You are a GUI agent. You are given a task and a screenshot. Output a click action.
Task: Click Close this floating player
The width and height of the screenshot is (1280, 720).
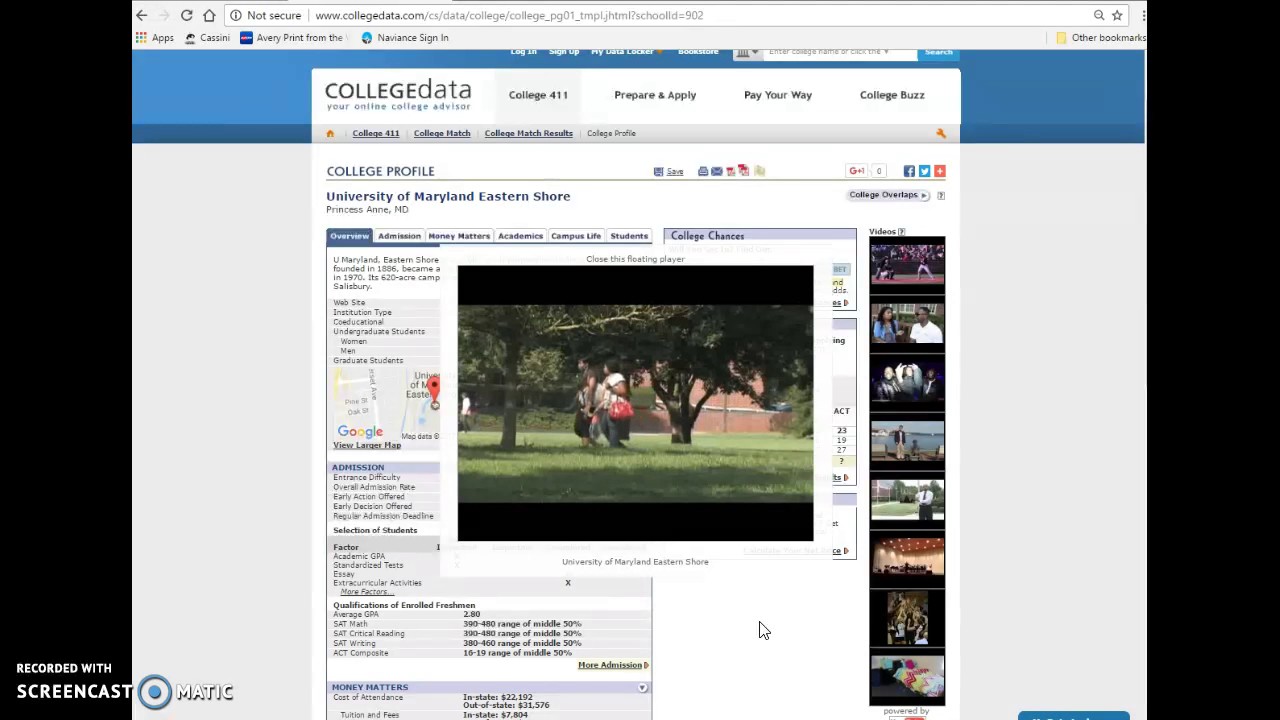click(x=635, y=259)
